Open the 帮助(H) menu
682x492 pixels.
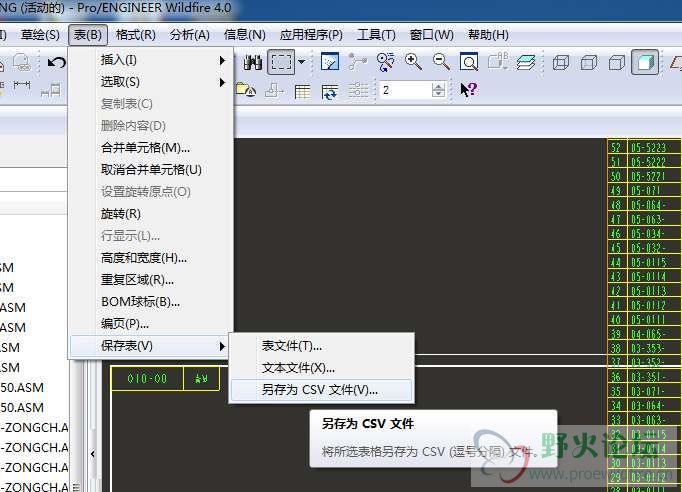coord(488,35)
